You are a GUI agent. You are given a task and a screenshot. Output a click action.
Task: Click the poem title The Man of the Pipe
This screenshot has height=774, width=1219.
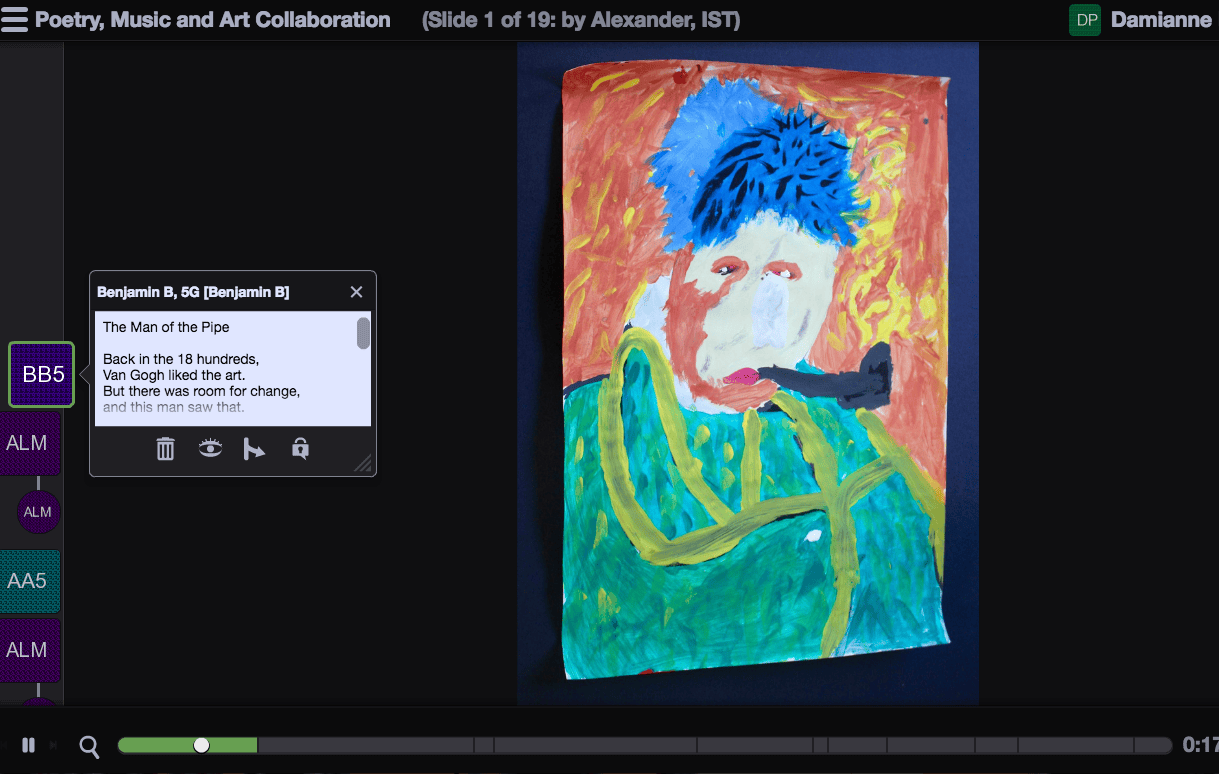click(166, 327)
